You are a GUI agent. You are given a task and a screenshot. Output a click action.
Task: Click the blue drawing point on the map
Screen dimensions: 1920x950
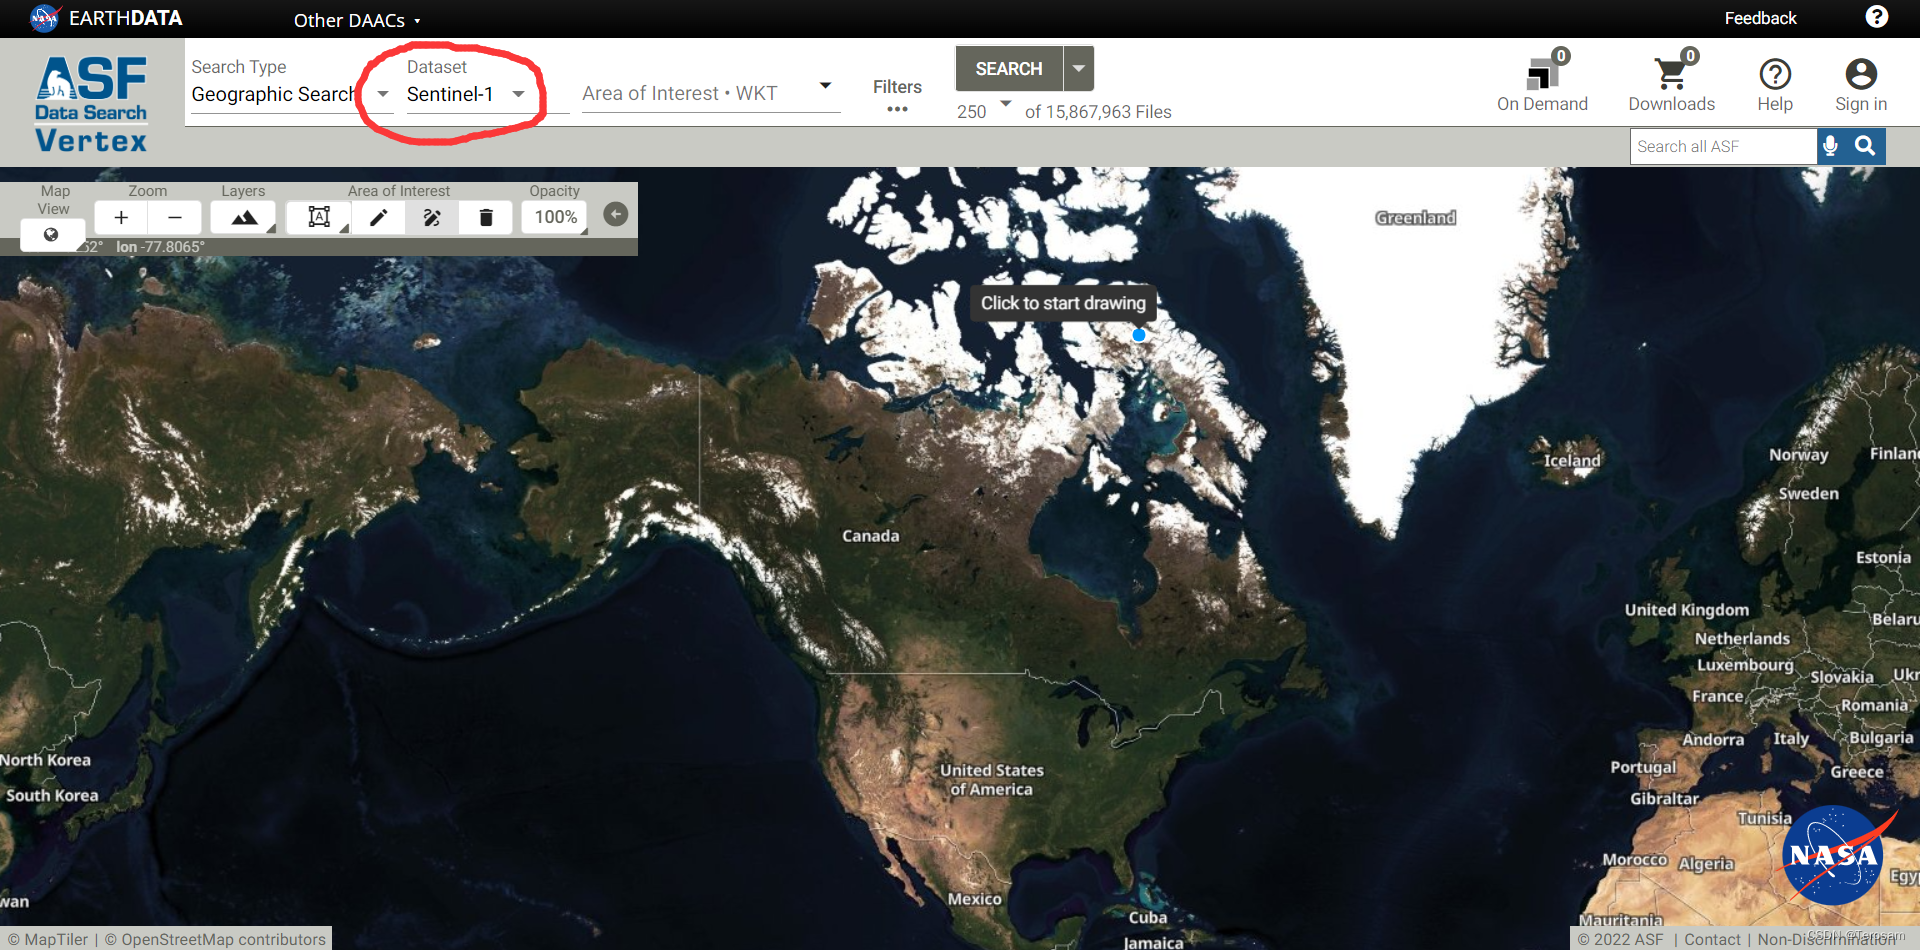pyautogui.click(x=1139, y=335)
